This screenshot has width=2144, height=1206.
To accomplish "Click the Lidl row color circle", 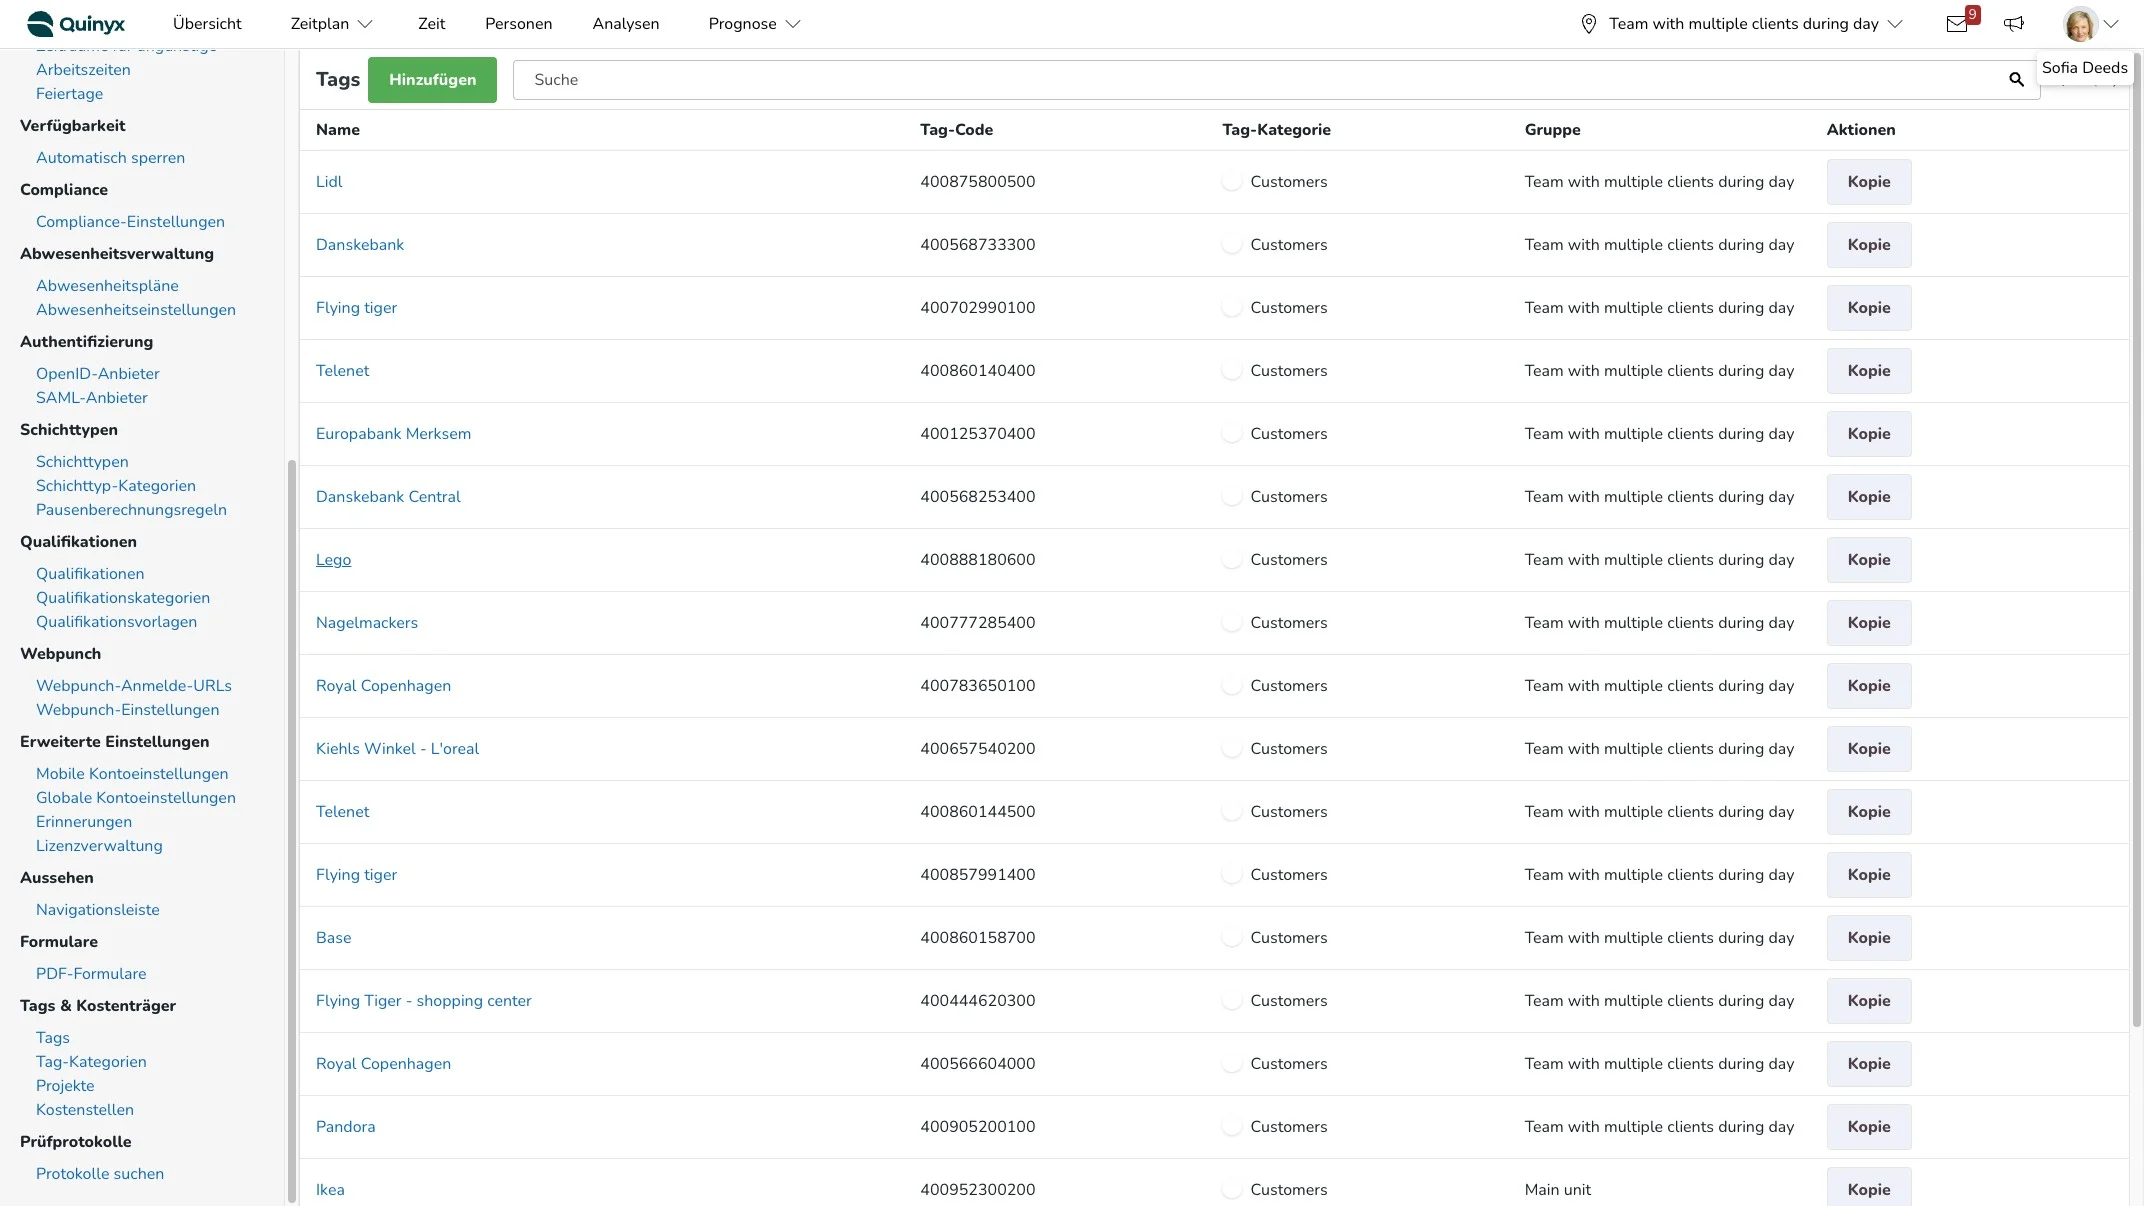I will [x=1232, y=182].
